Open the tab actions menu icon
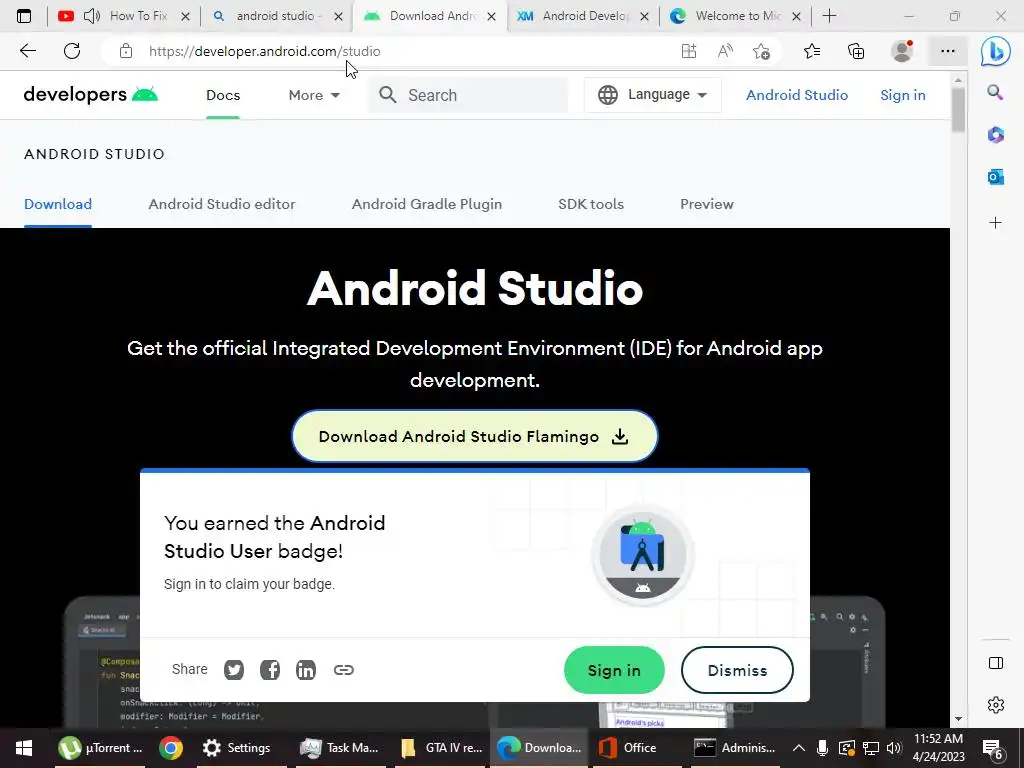 point(24,16)
